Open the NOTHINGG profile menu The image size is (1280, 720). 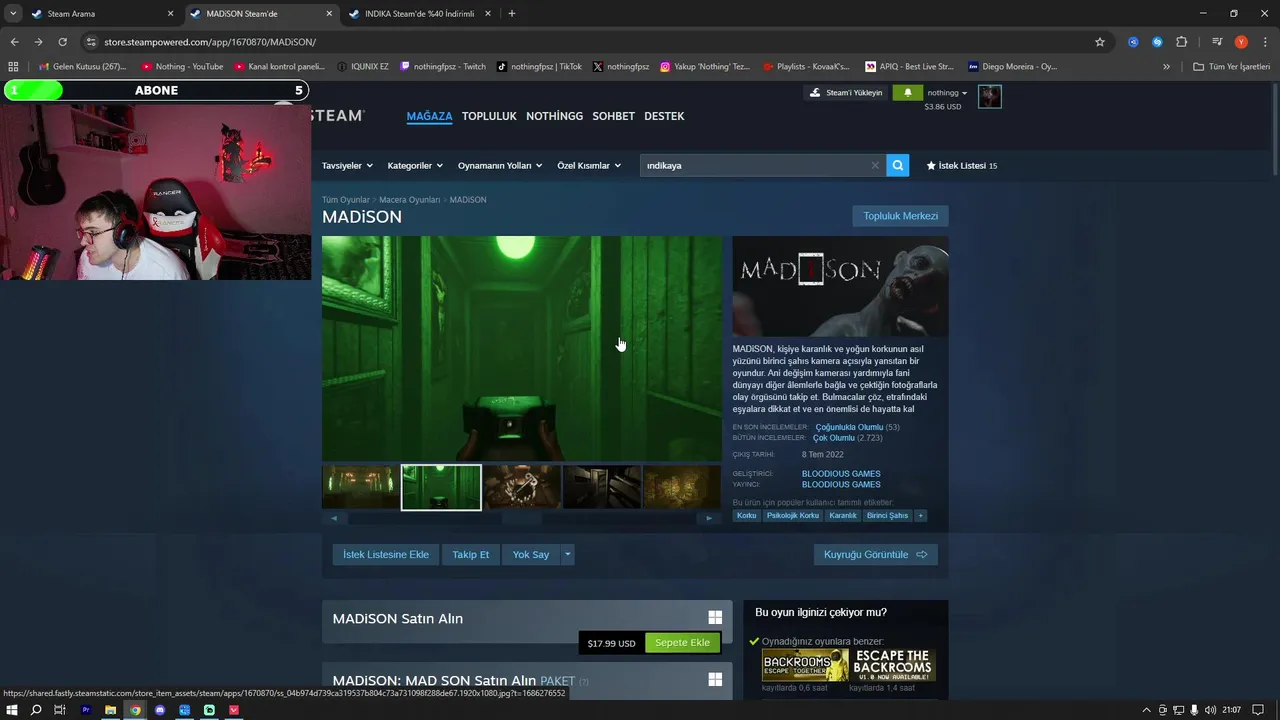[554, 116]
